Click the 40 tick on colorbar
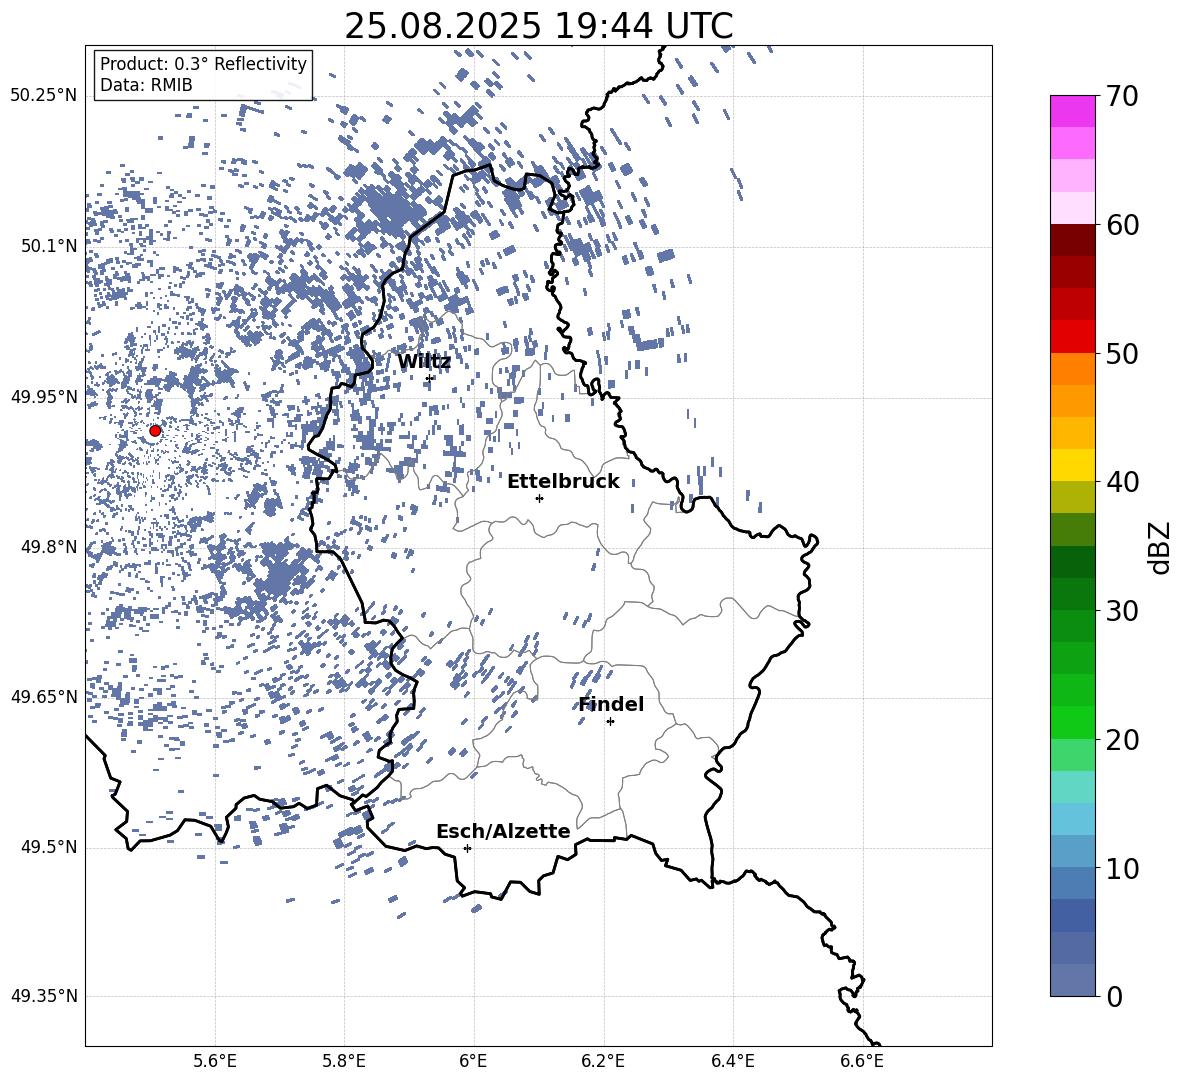Screen dimensions: 1184x1081 coord(1122,482)
